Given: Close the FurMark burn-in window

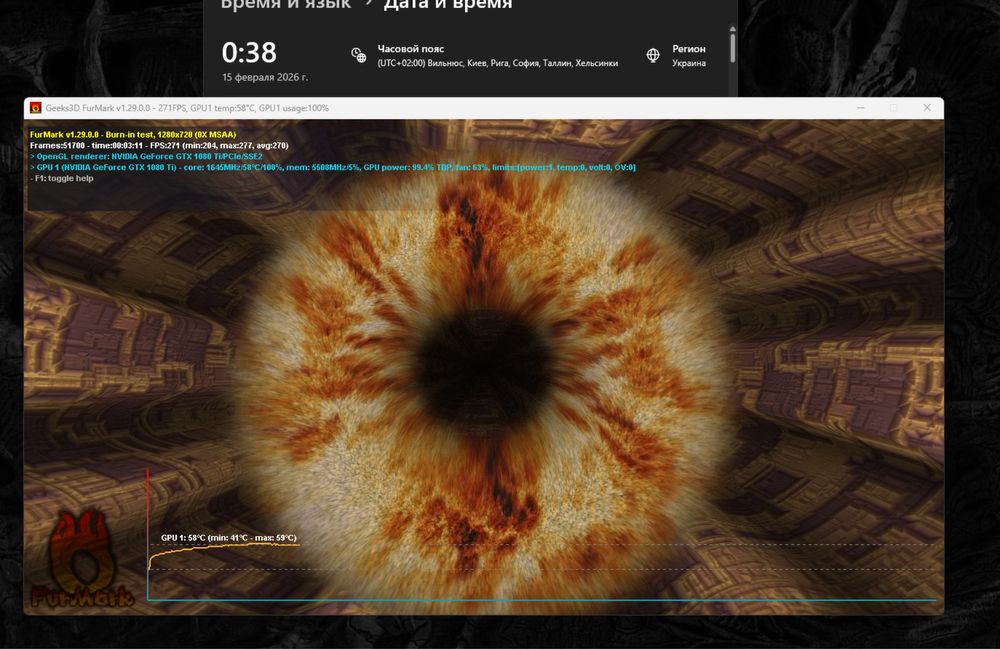Looking at the screenshot, I should point(927,108).
